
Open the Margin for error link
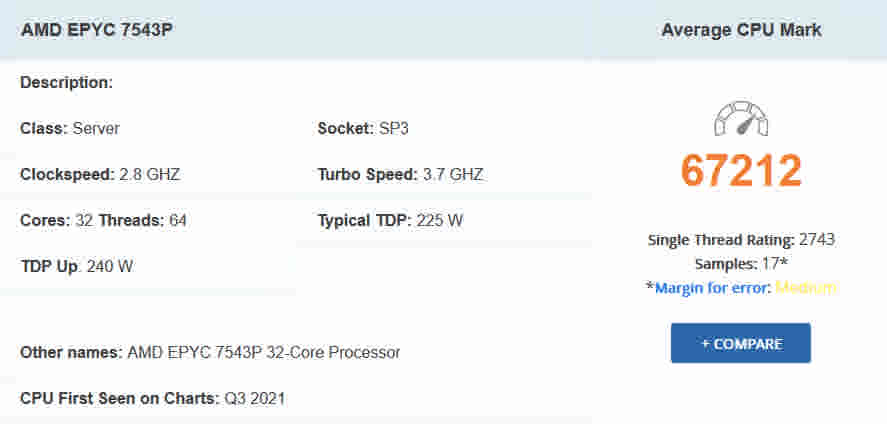[712, 288]
